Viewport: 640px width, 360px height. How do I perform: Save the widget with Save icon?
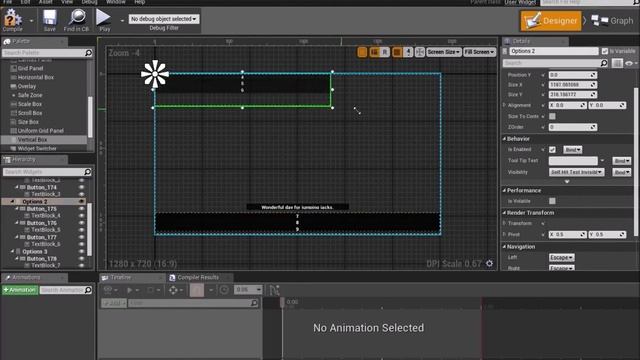[x=49, y=20]
